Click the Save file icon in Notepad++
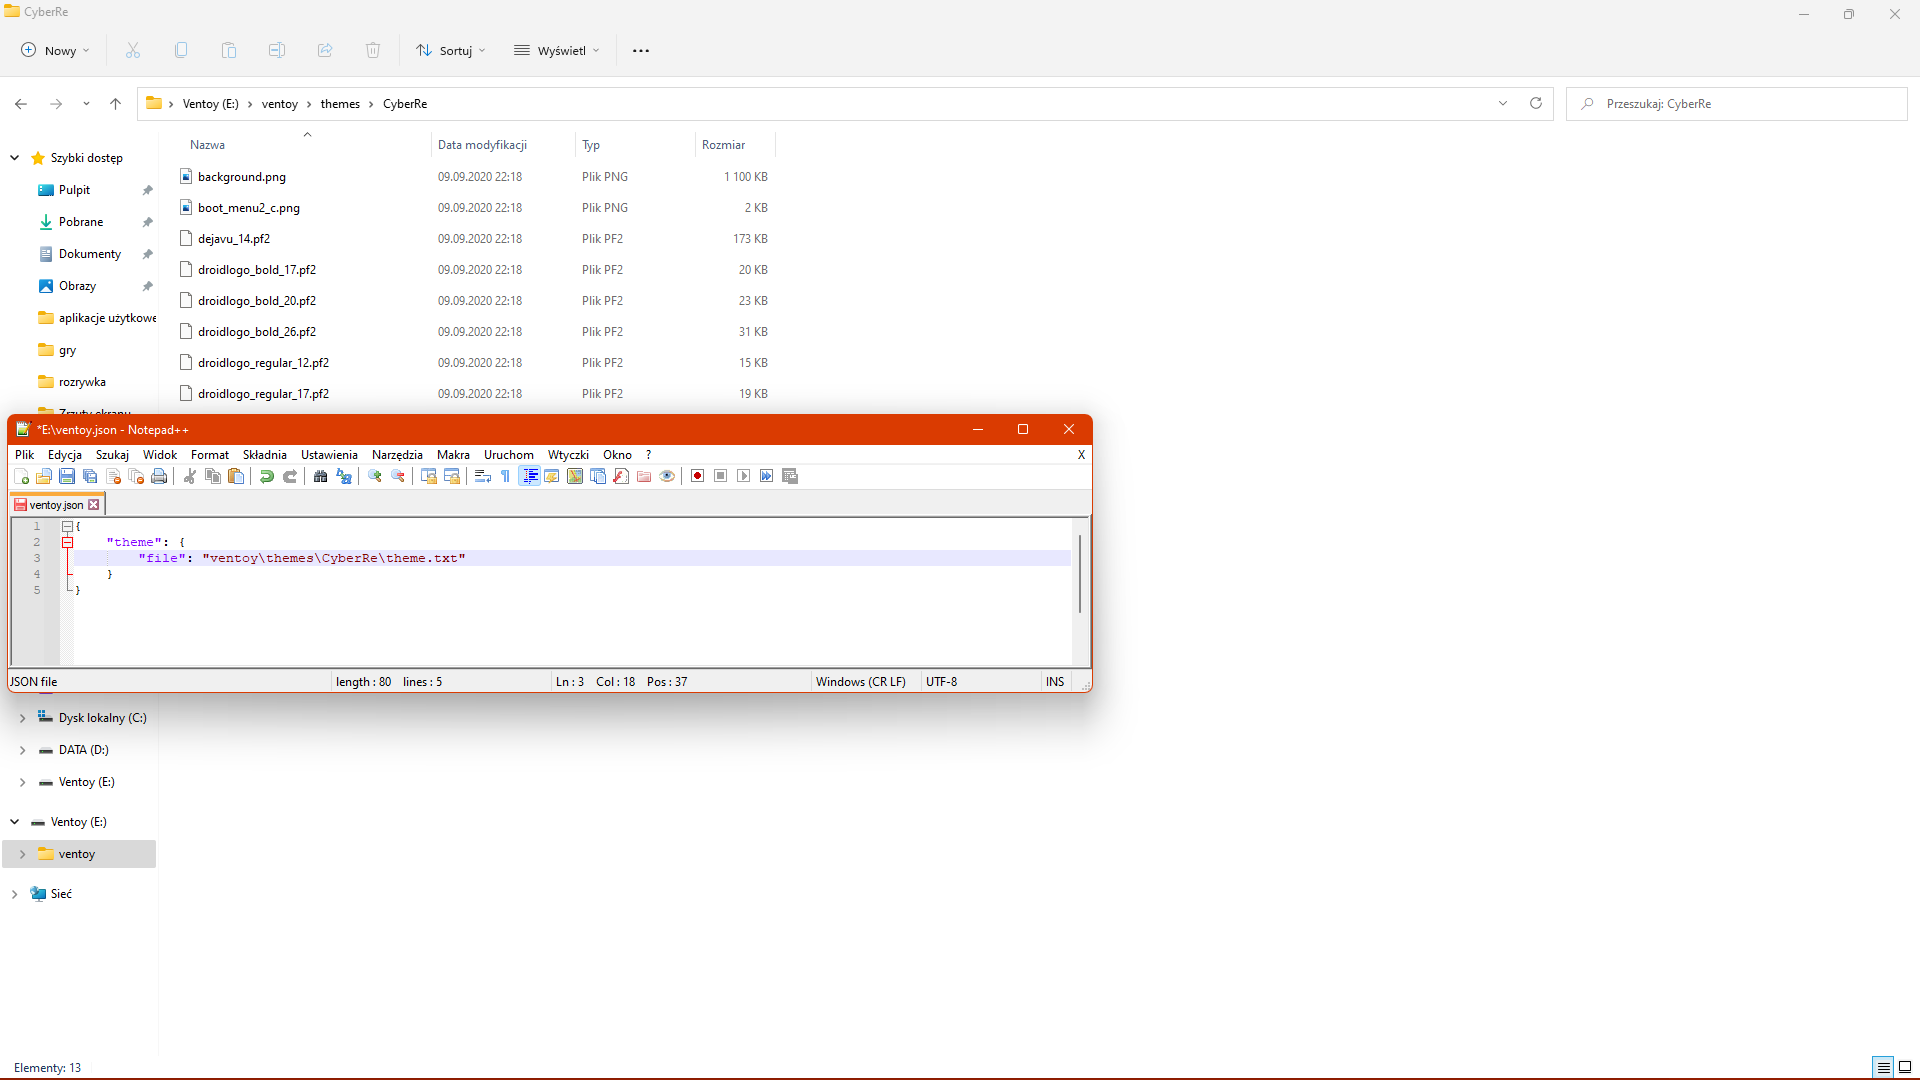This screenshot has height=1080, width=1920. [67, 477]
